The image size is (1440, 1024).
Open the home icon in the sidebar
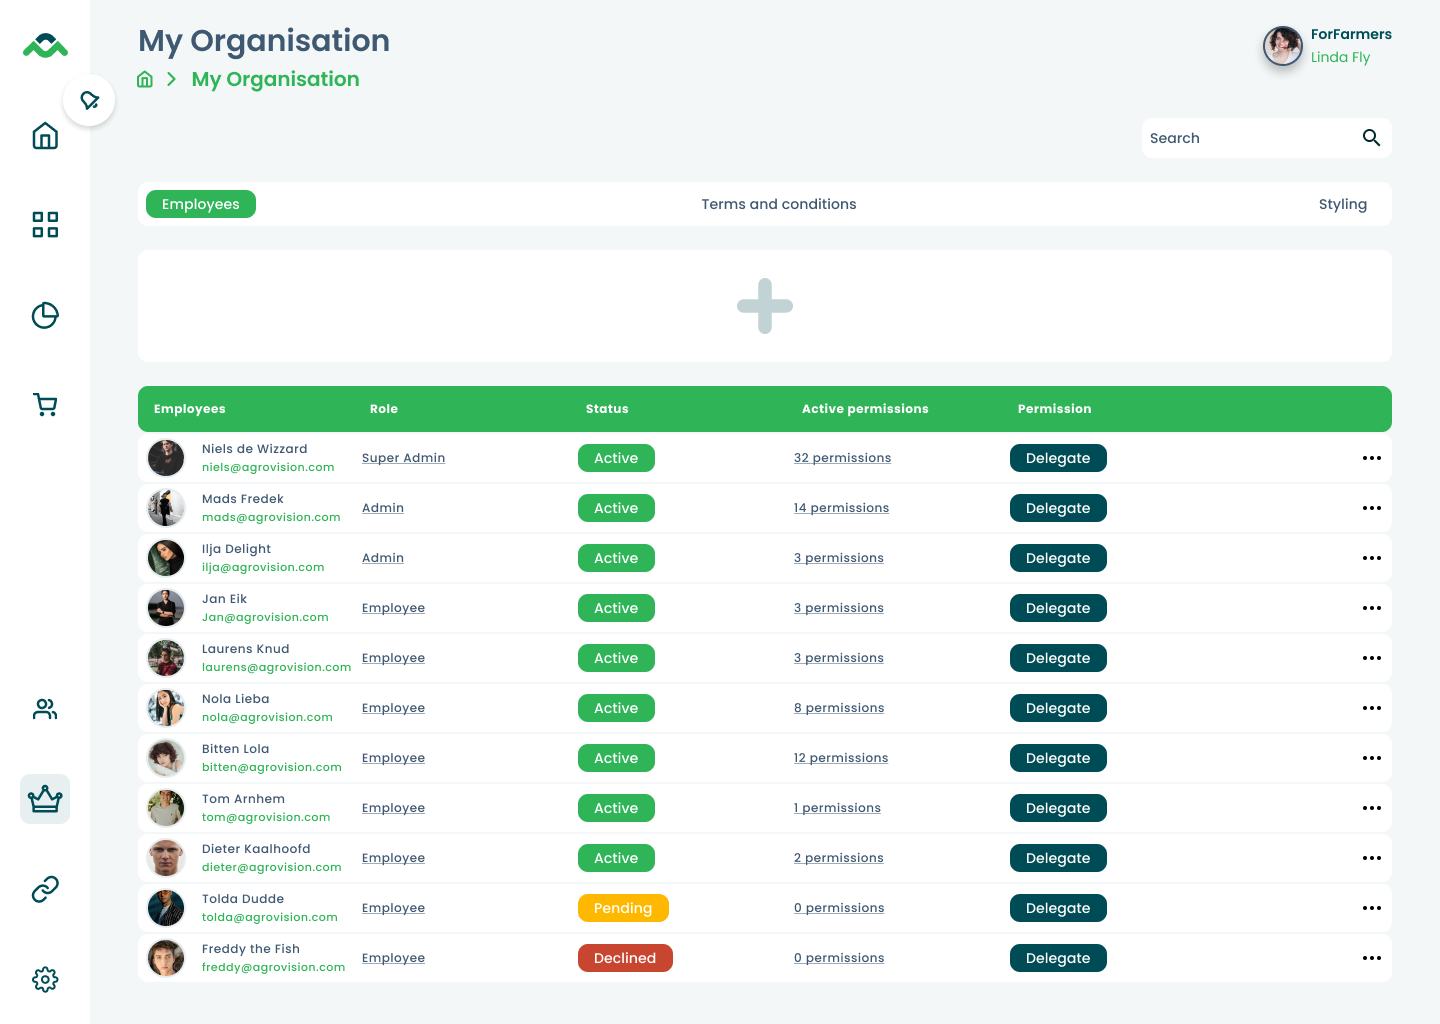(45, 136)
